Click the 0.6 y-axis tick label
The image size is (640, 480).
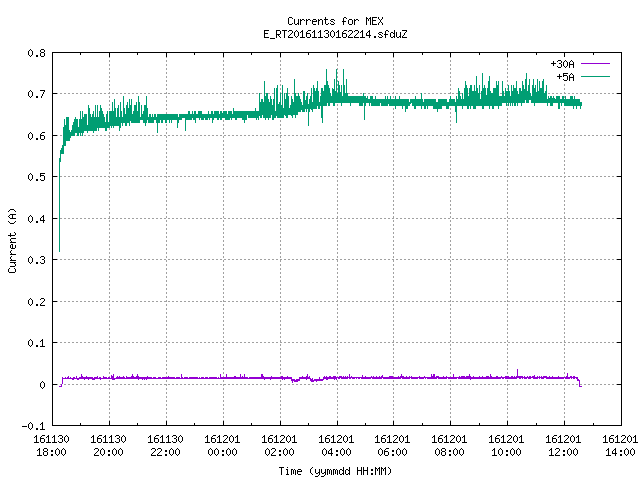(36, 136)
